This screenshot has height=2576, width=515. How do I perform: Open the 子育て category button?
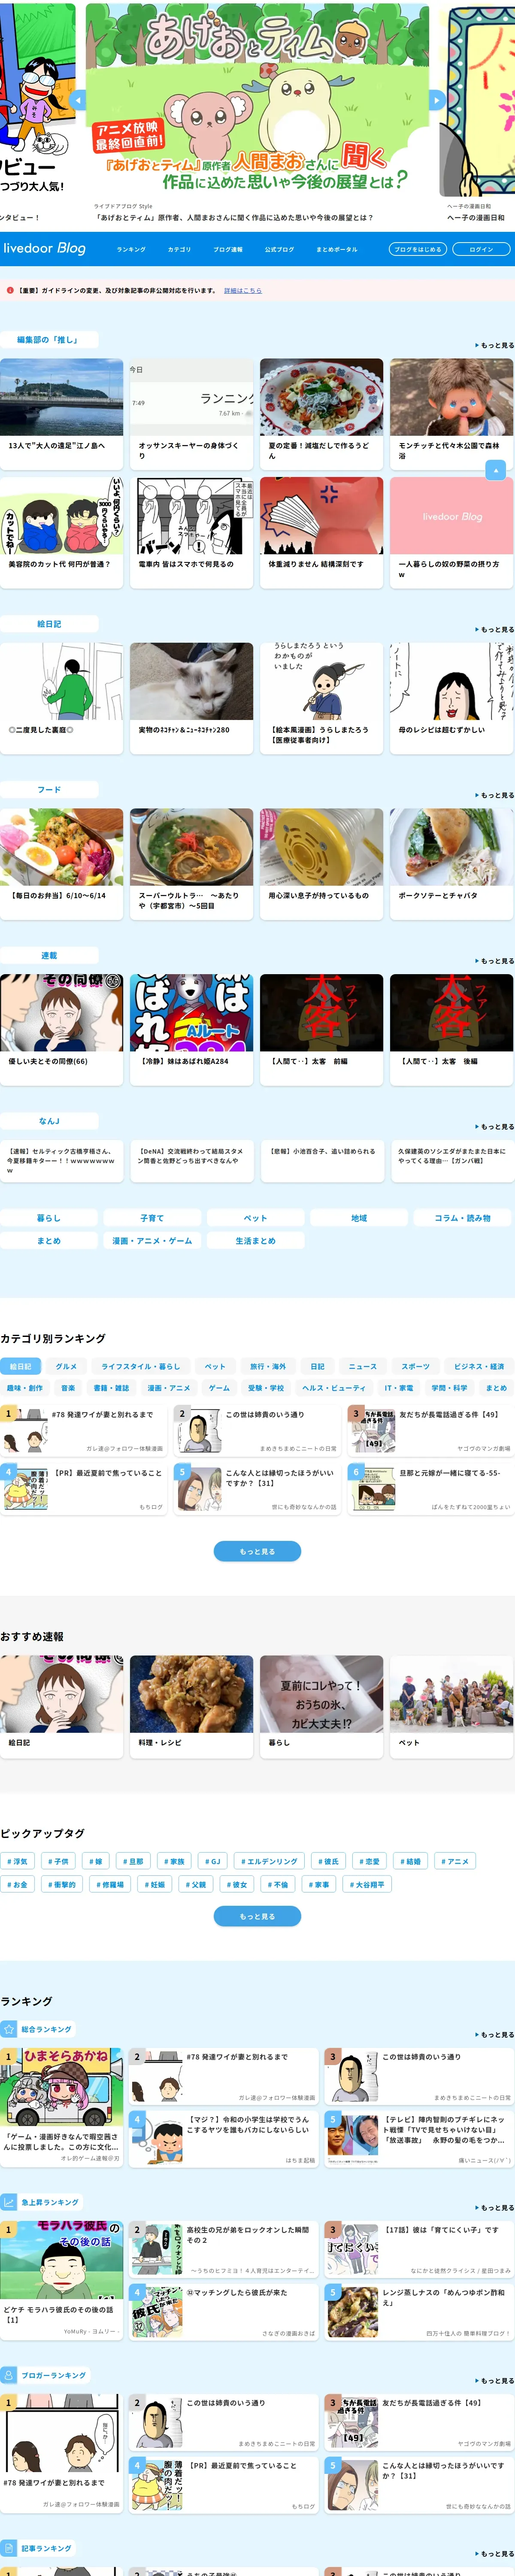[152, 1218]
